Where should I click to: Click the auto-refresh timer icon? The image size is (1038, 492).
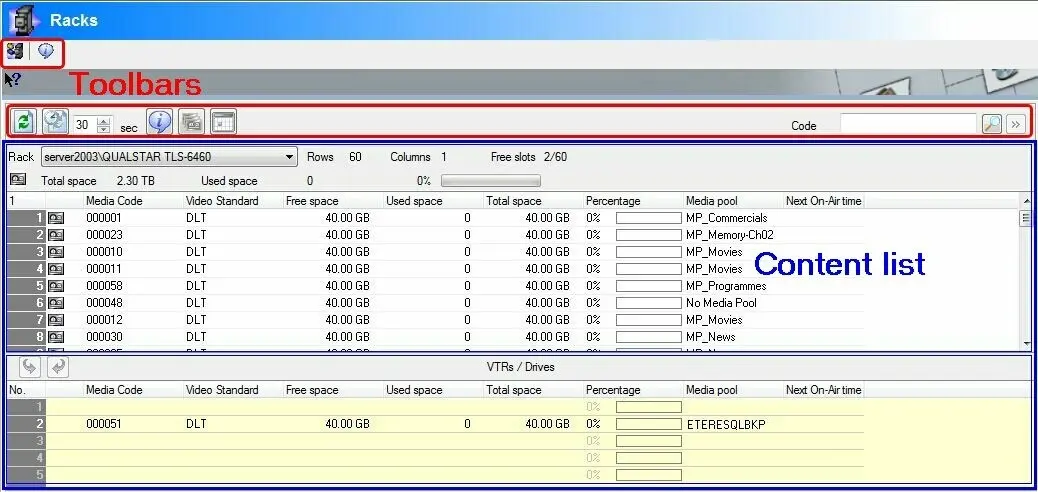point(56,123)
